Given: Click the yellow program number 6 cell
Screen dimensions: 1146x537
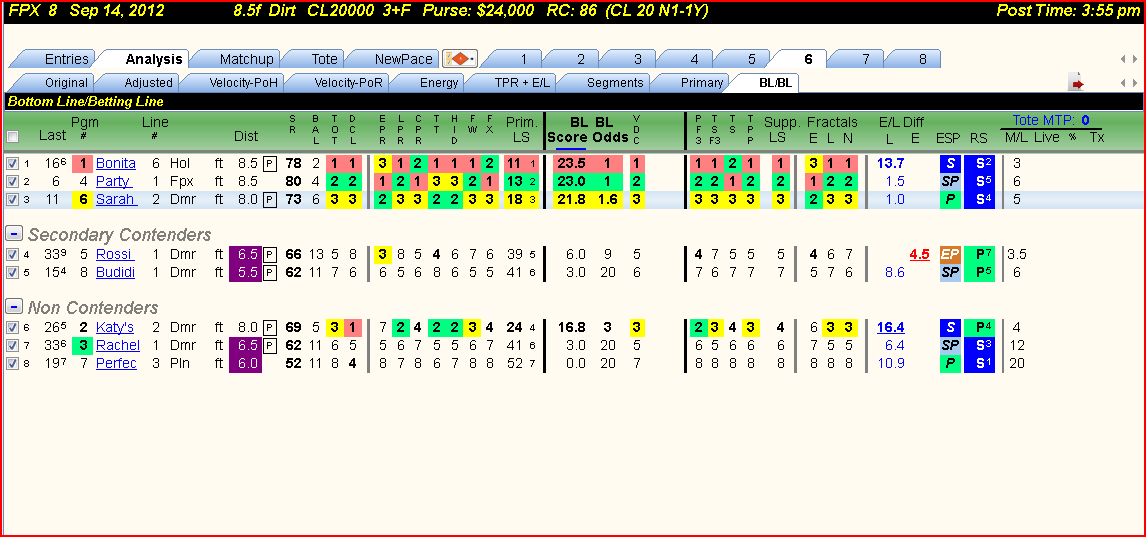Looking at the screenshot, I should coord(83,199).
